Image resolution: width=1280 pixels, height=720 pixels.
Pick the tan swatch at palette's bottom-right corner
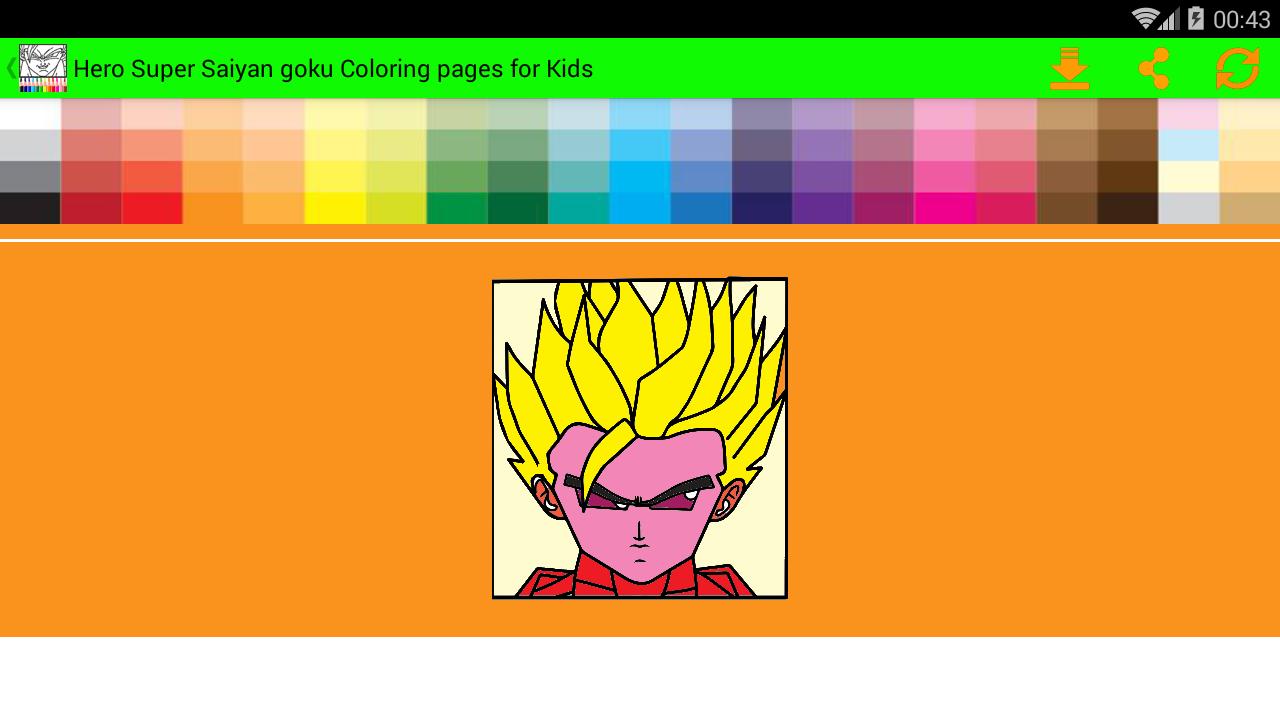click(x=1250, y=208)
